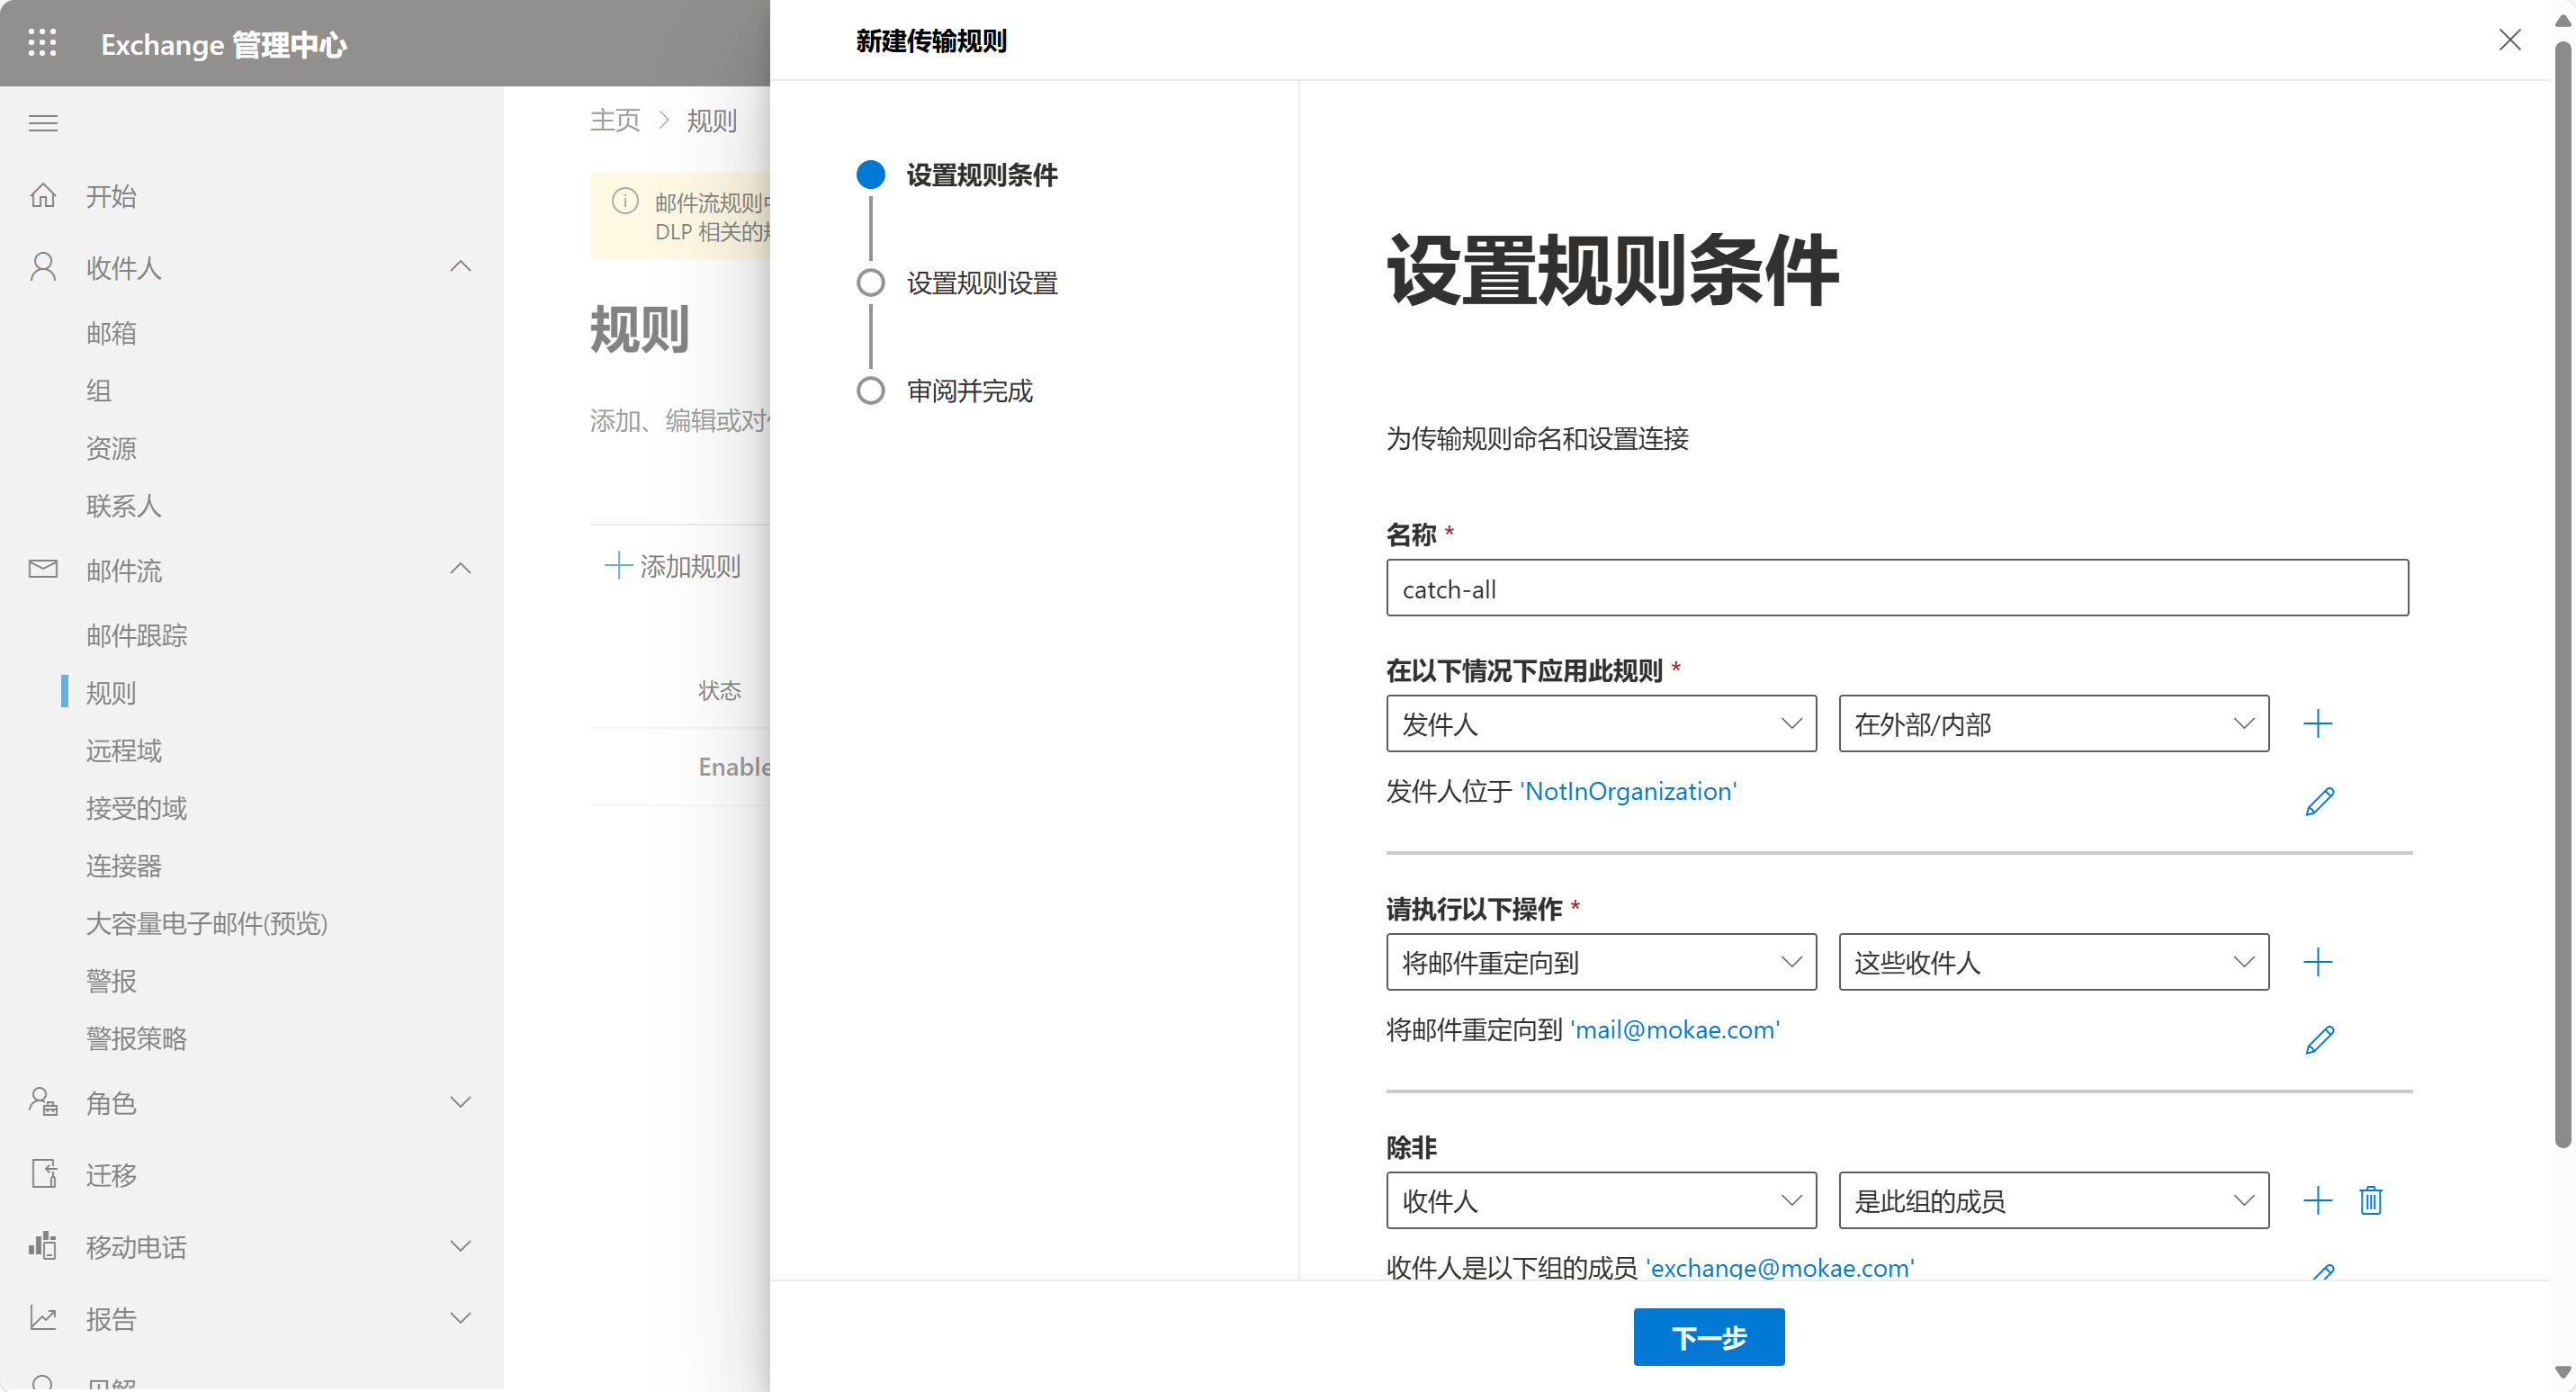Click the home icon next to 开始
Screen dimensions: 2576x1392
pyautogui.click(x=43, y=195)
